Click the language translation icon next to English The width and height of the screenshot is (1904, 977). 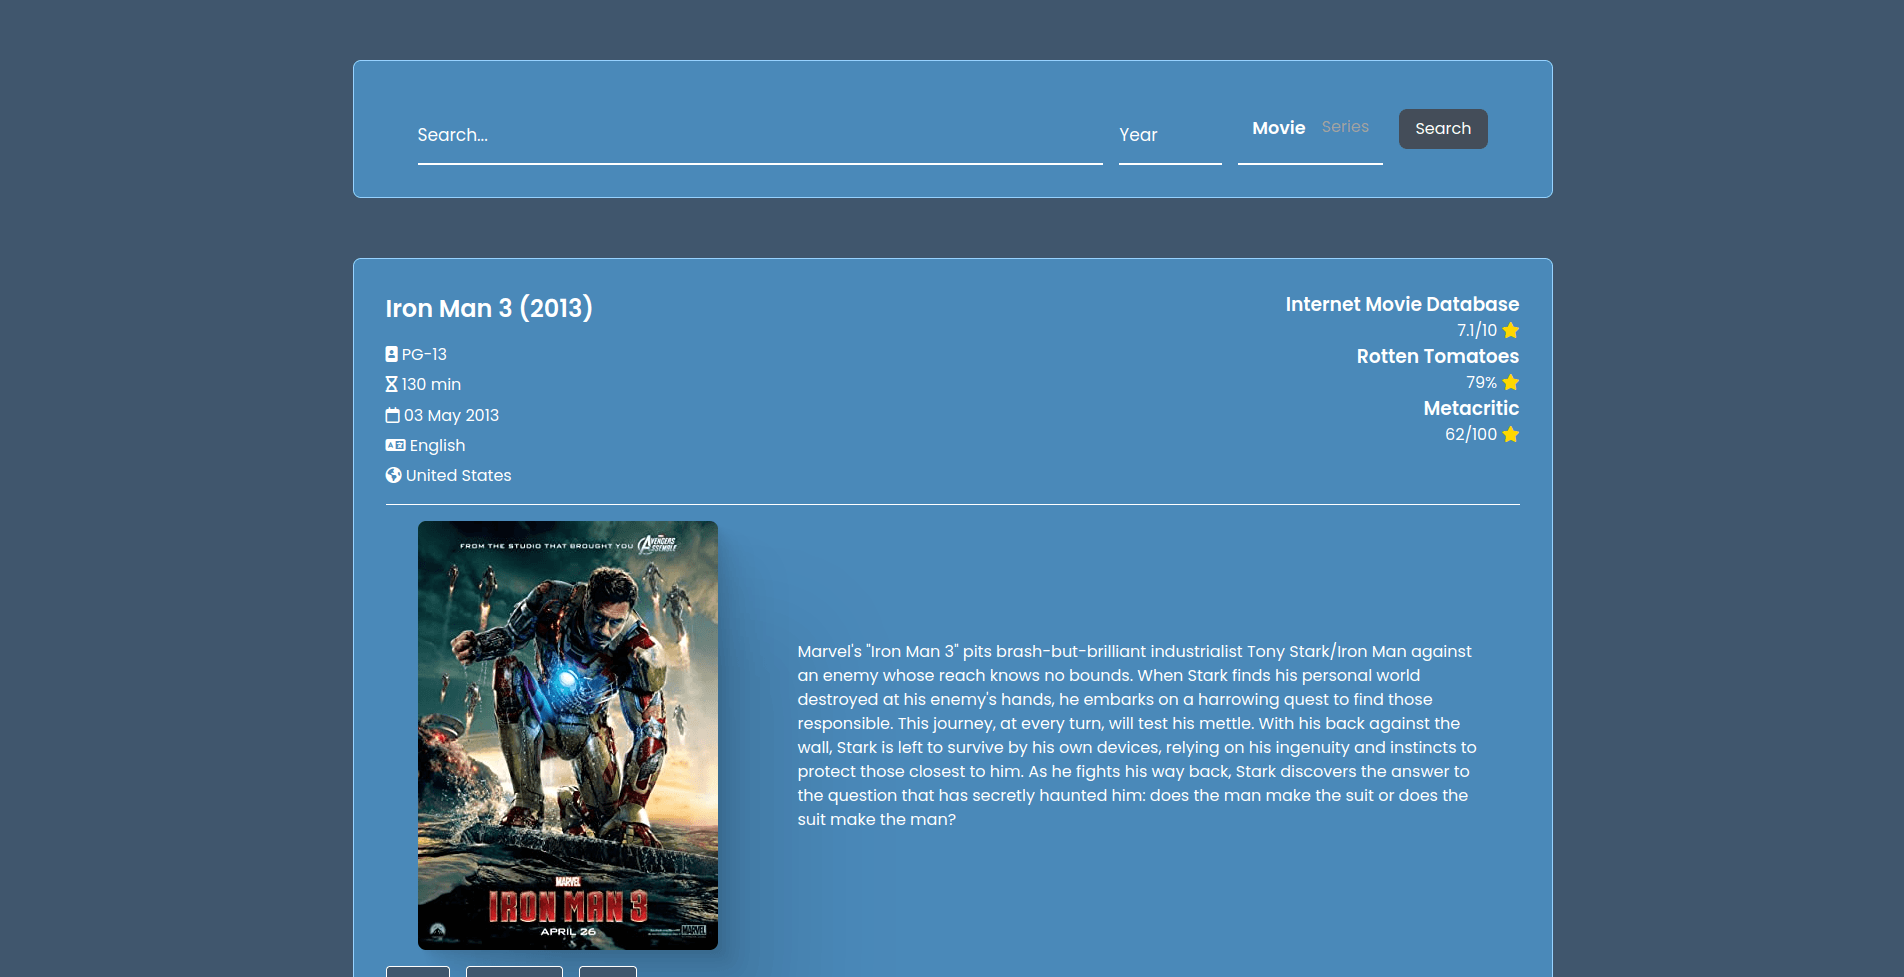coord(393,445)
